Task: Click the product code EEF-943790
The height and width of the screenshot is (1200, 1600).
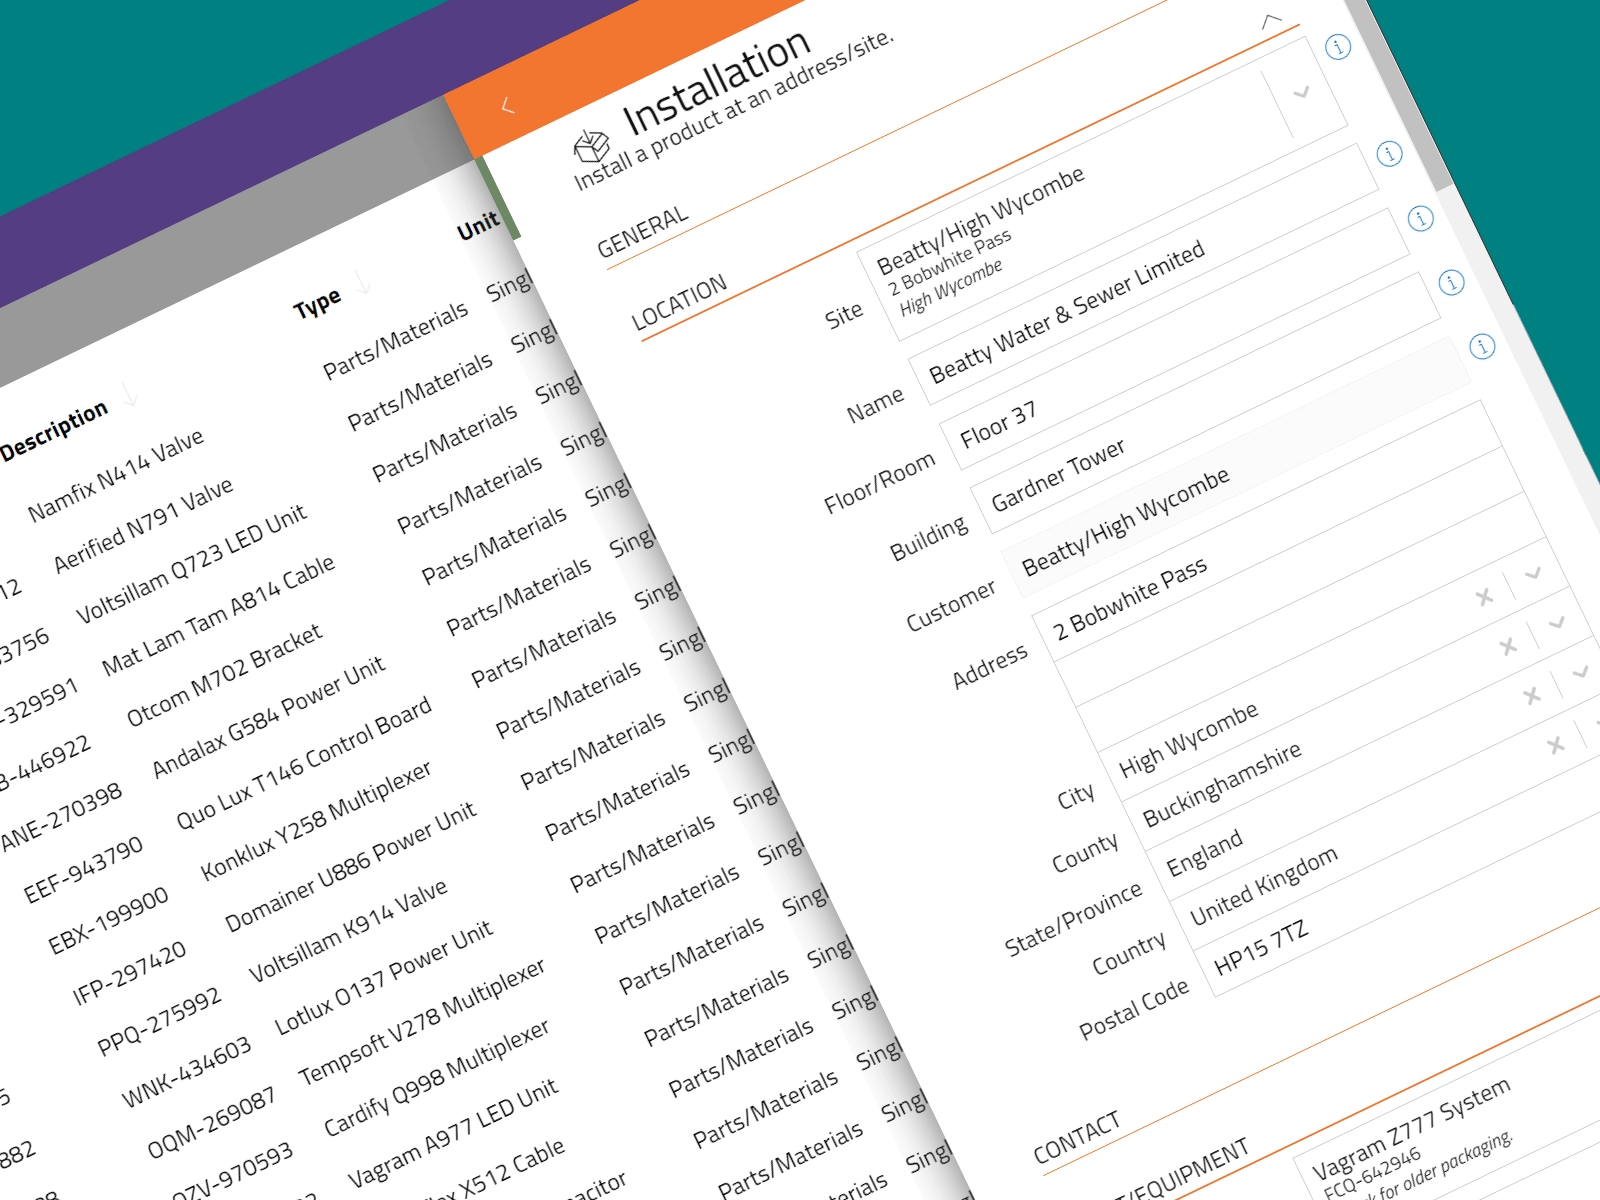Action: (83, 870)
